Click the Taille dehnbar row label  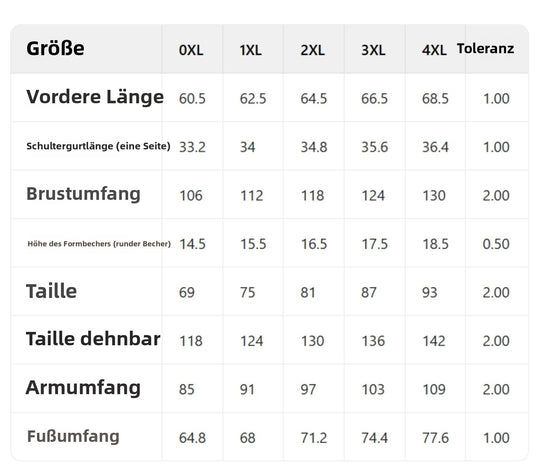[93, 339]
